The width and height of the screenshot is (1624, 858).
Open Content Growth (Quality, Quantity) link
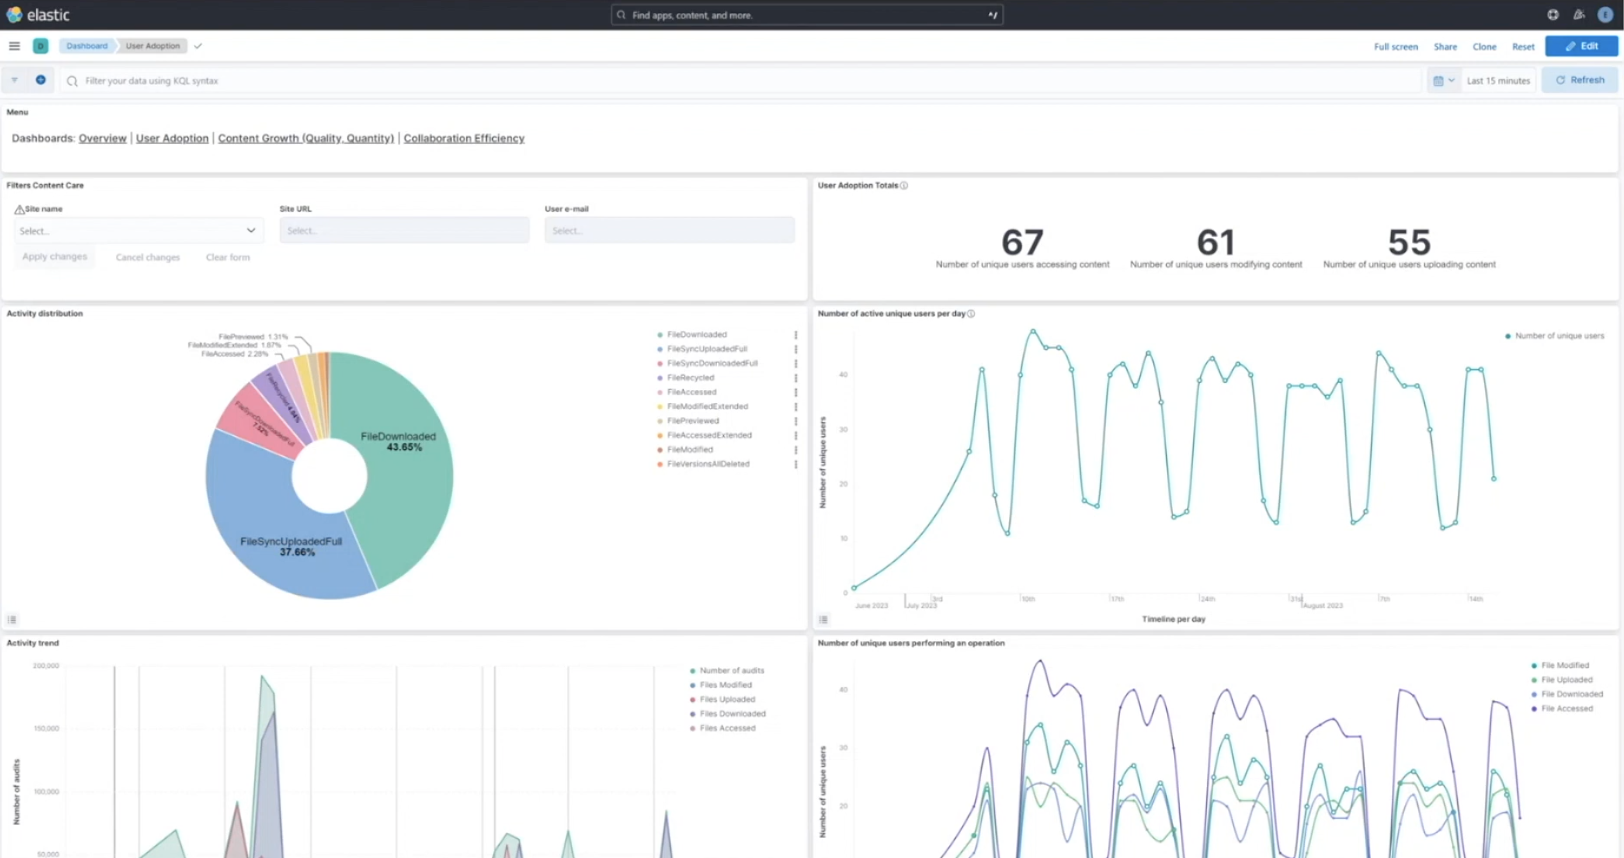click(x=306, y=139)
